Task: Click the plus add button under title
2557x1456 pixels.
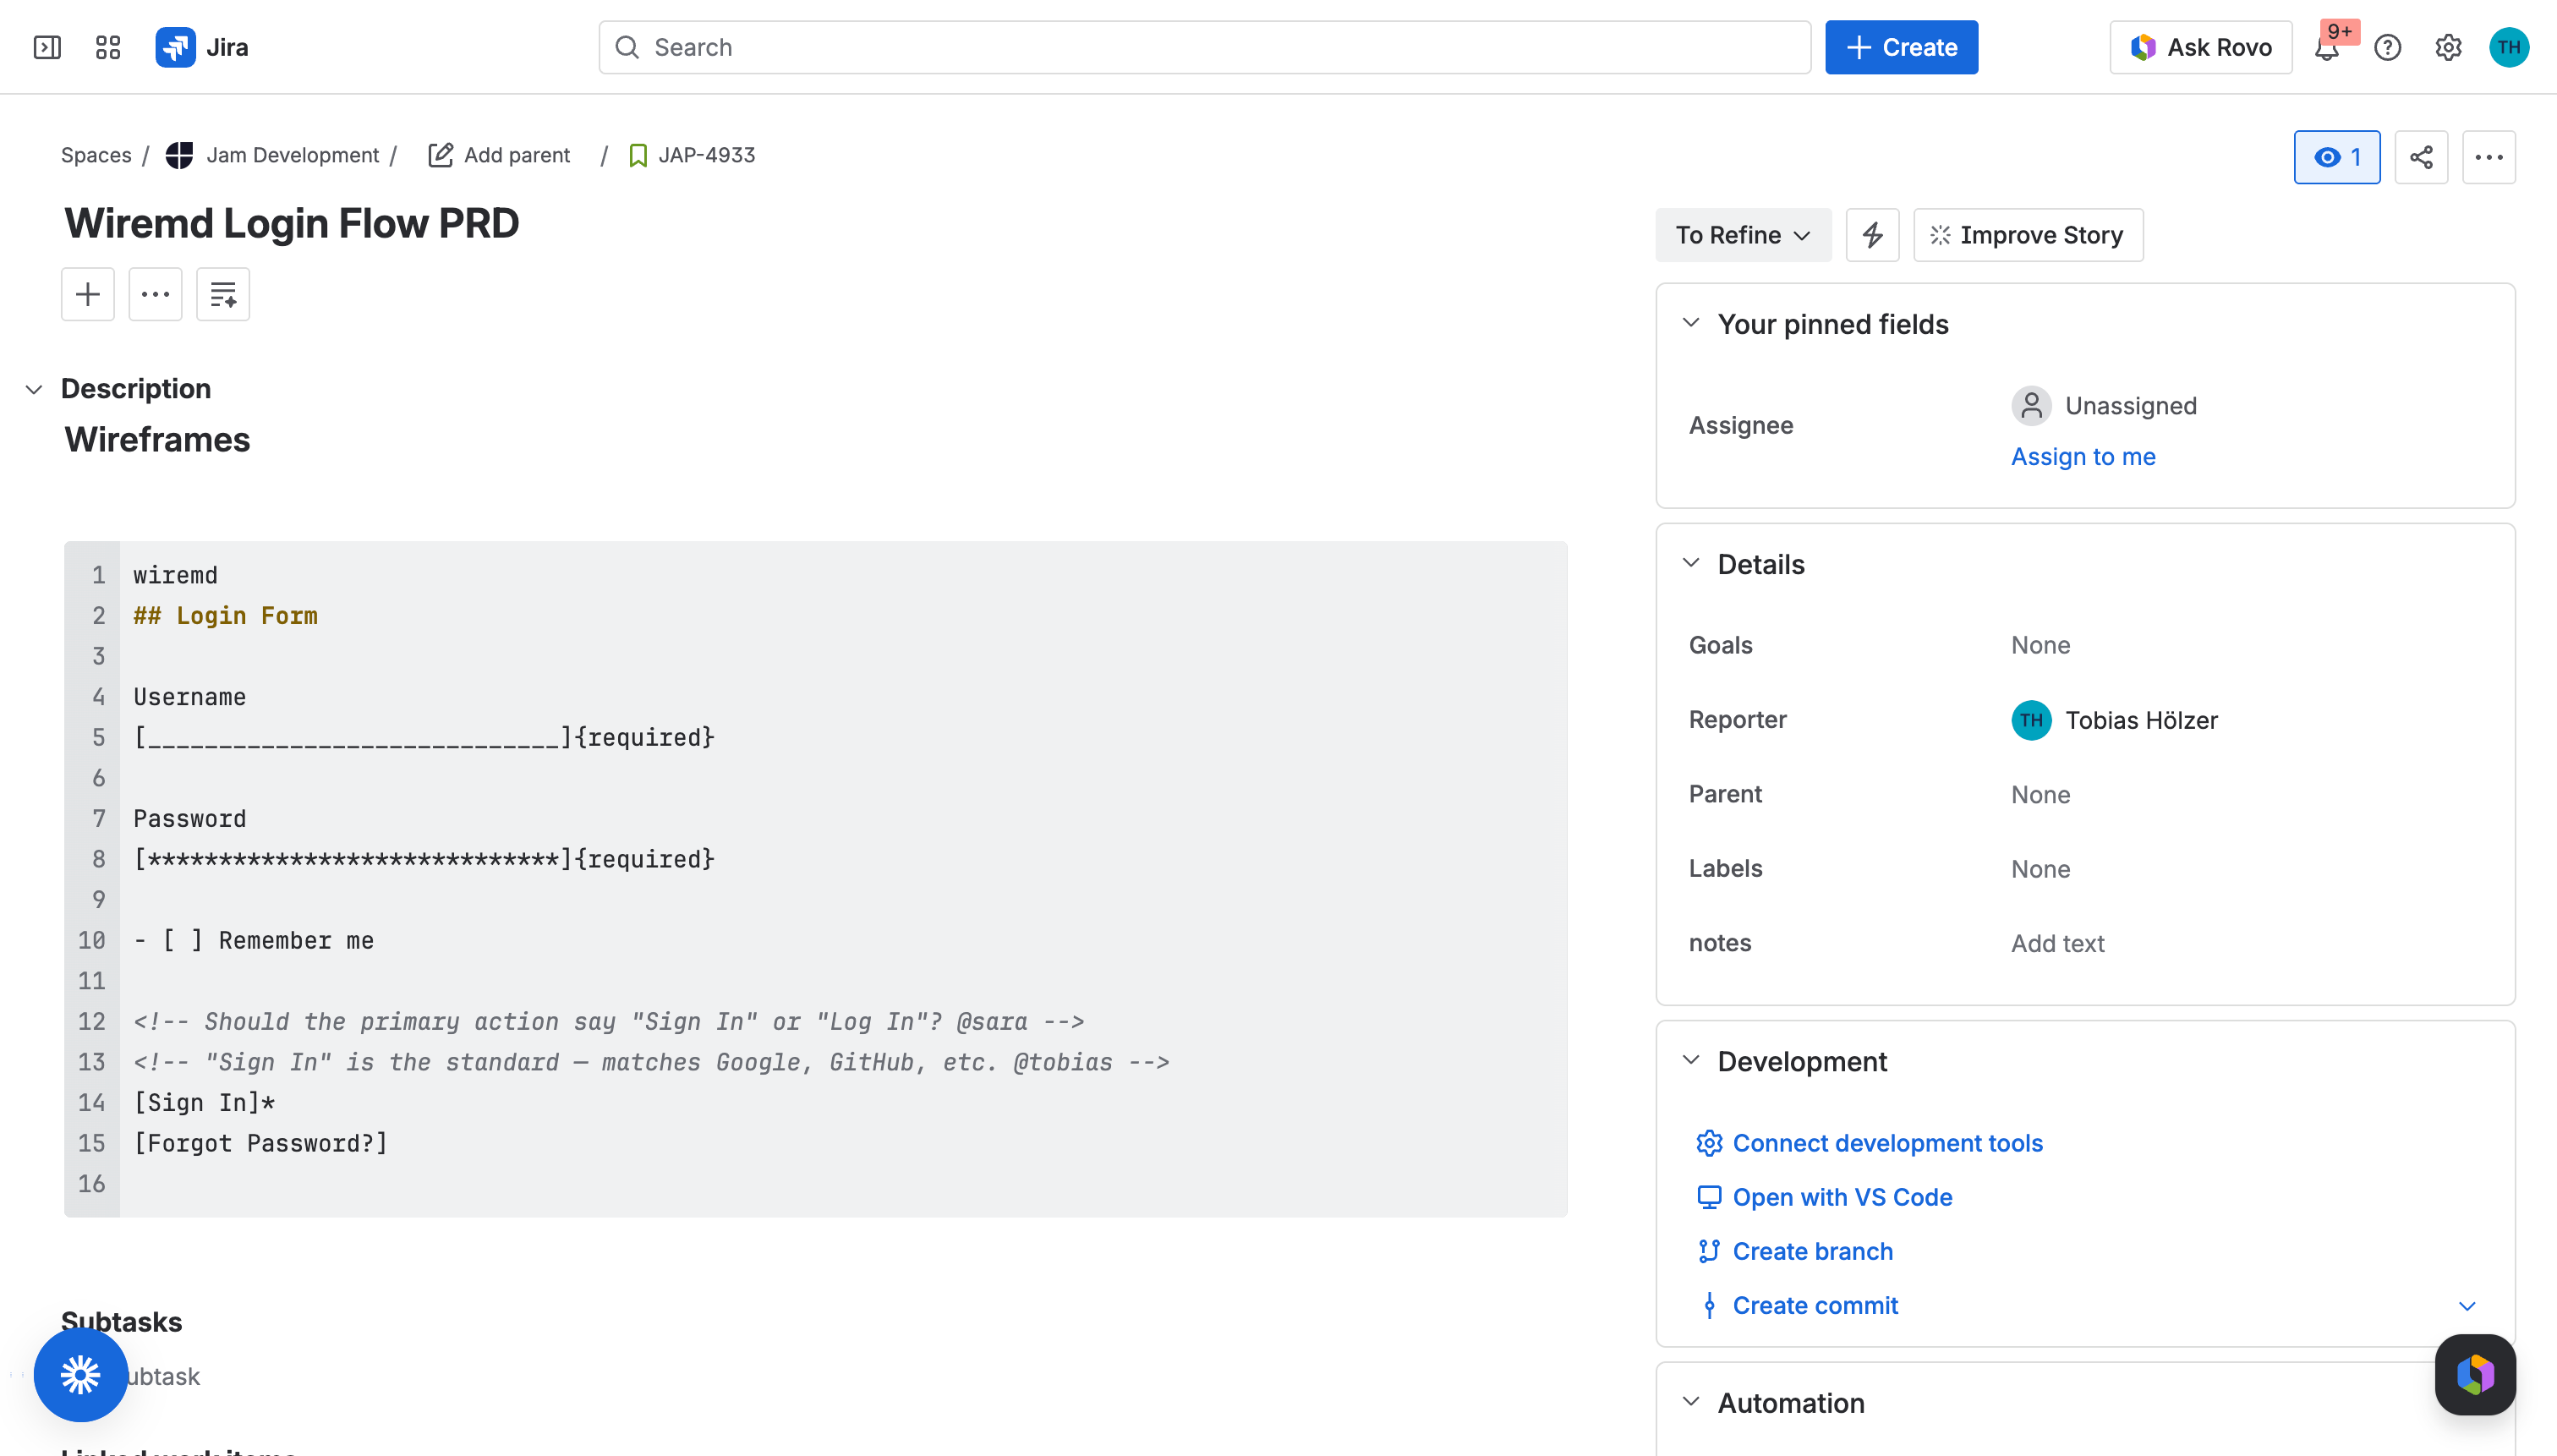Action: point(88,294)
